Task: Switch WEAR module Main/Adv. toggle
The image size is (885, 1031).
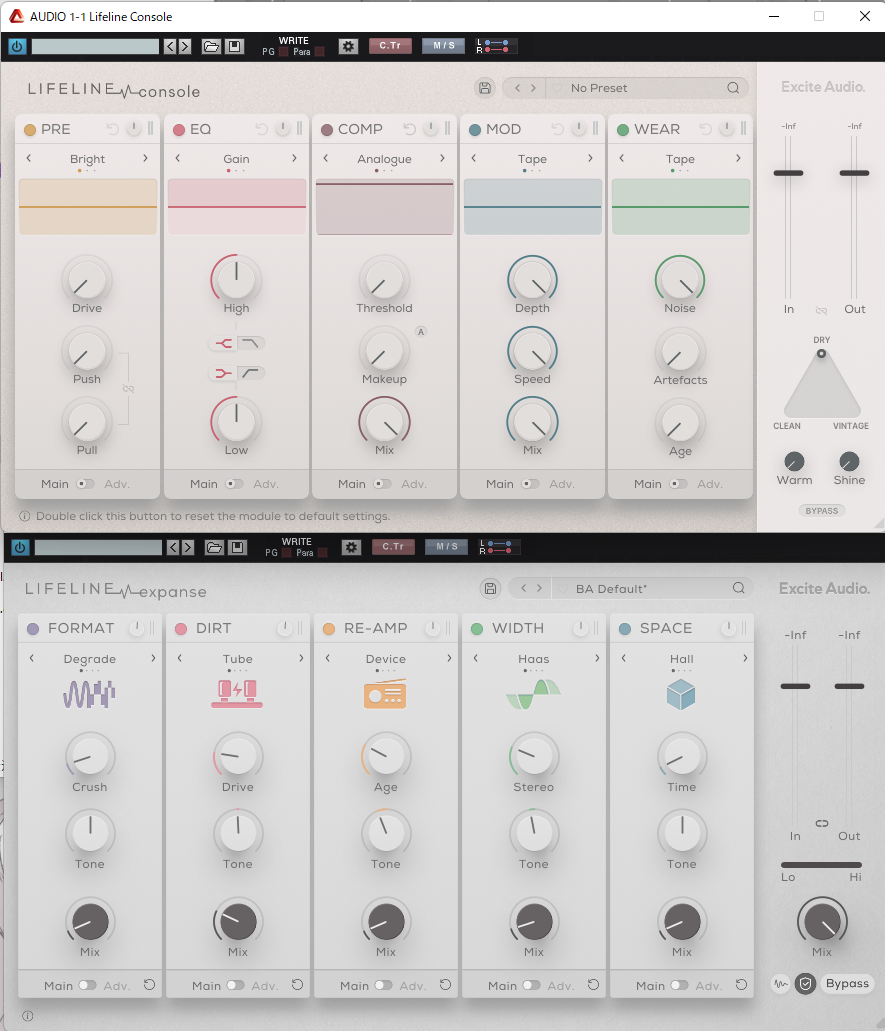Action: 679,484
